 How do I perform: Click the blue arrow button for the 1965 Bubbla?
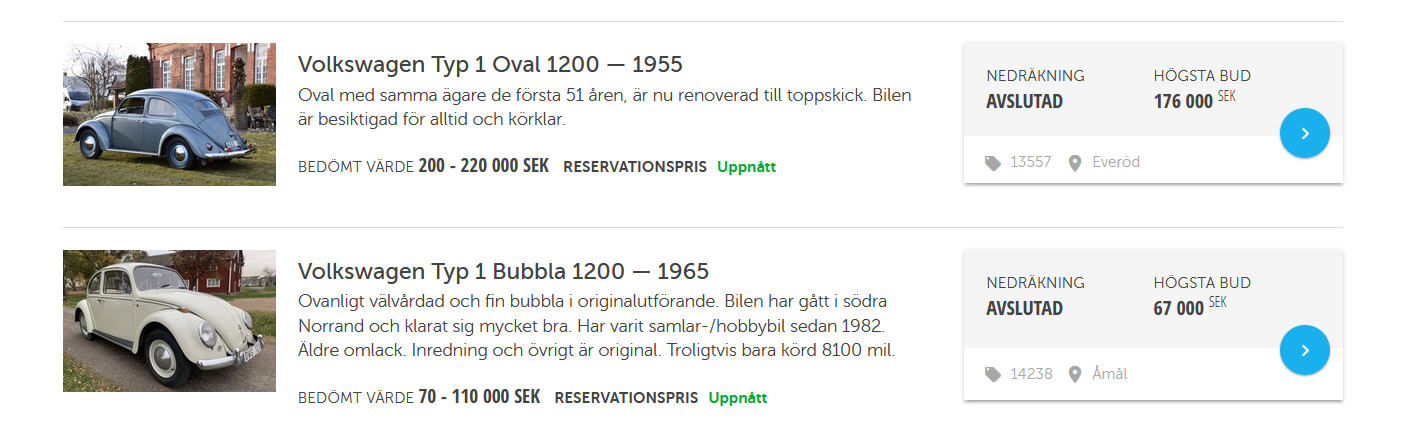pos(1304,350)
